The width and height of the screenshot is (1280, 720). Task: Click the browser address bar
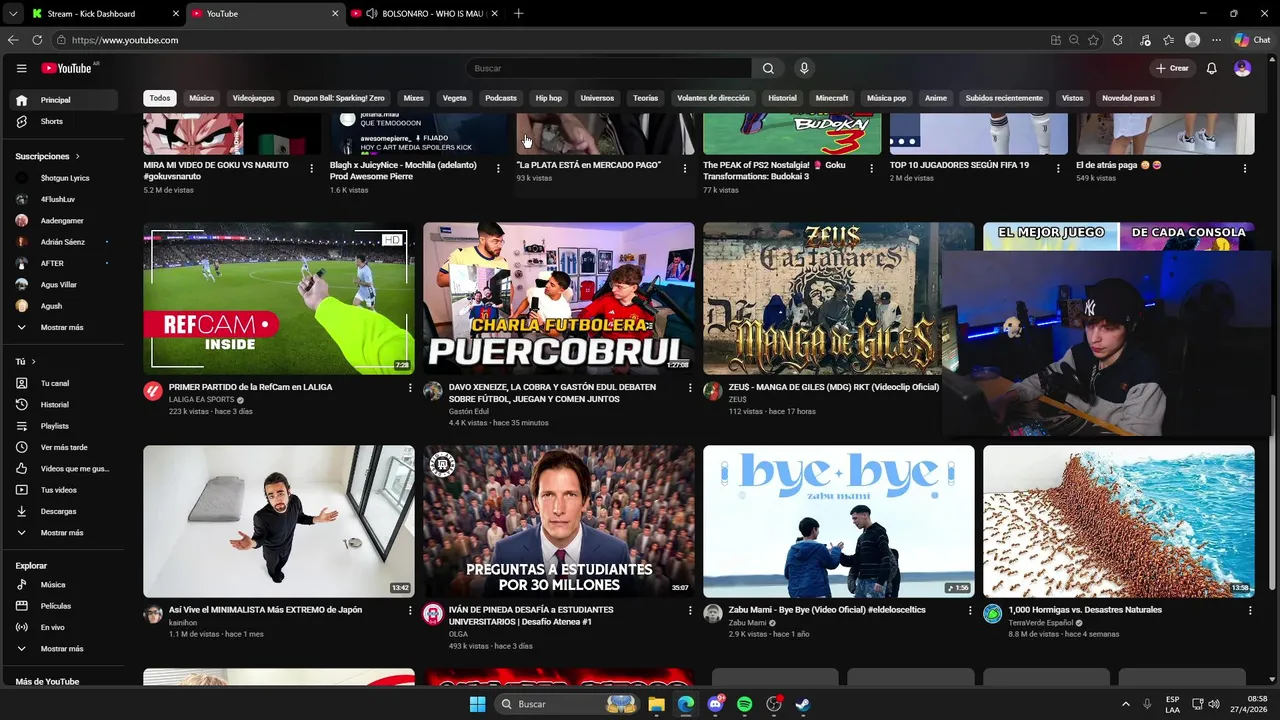coord(550,40)
